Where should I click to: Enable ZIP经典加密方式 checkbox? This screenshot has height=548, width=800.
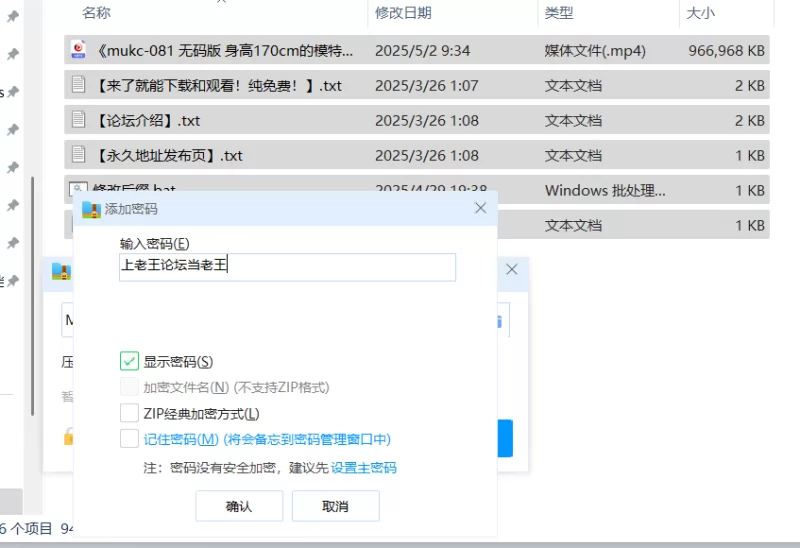click(x=129, y=413)
